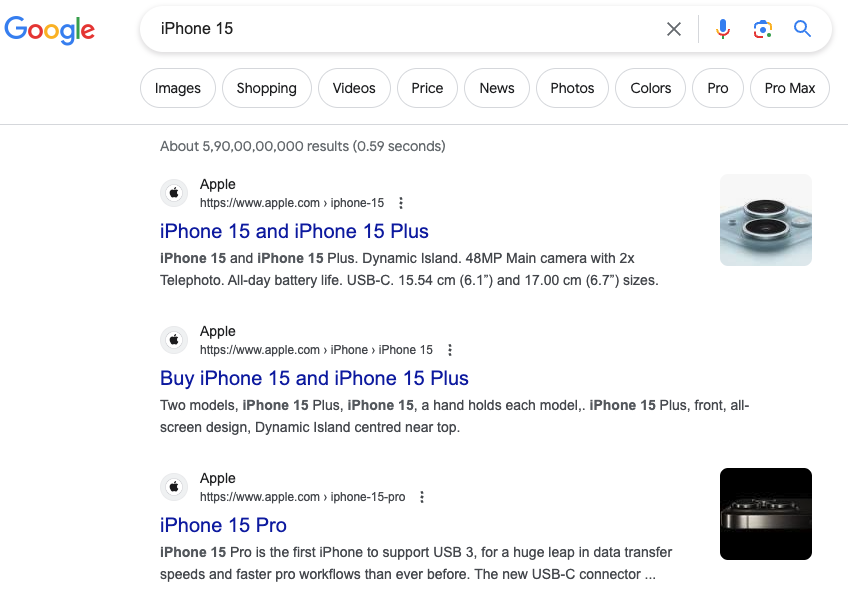The width and height of the screenshot is (848, 593).
Task: Click Apple favicon of iPhone 15 Pro result
Action: click(x=174, y=487)
